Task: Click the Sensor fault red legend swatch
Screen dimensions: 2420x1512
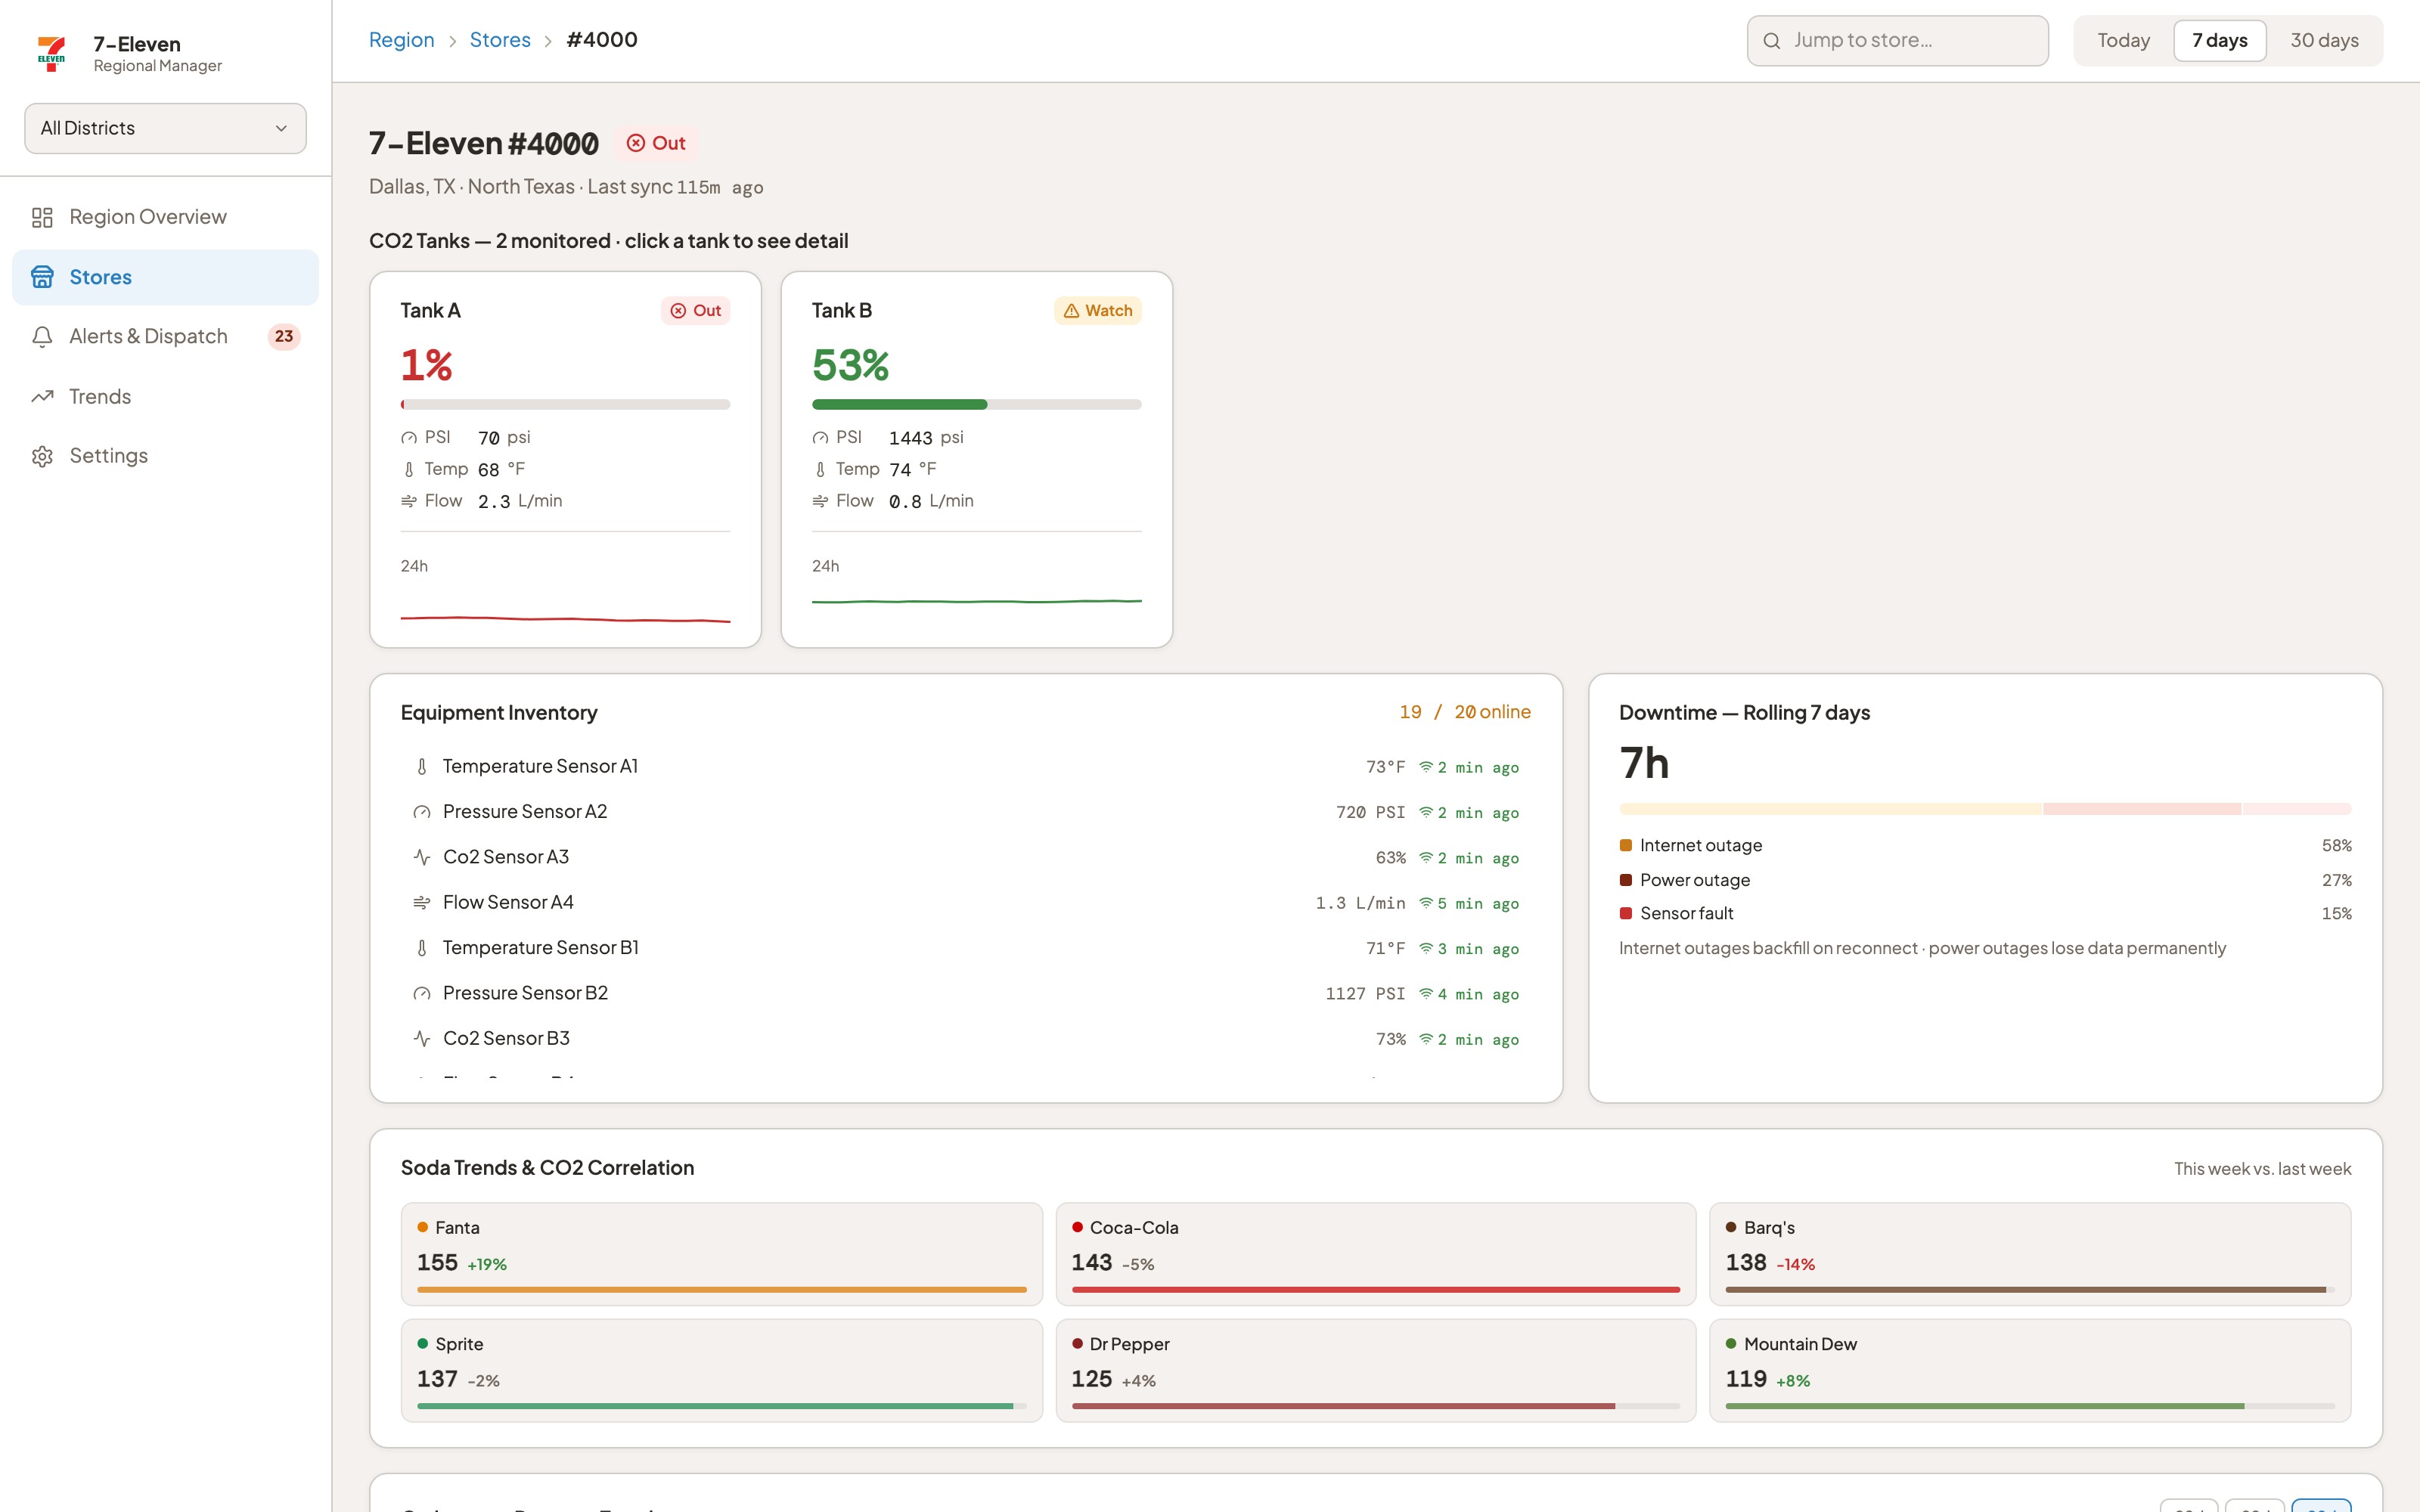Action: (1626, 913)
